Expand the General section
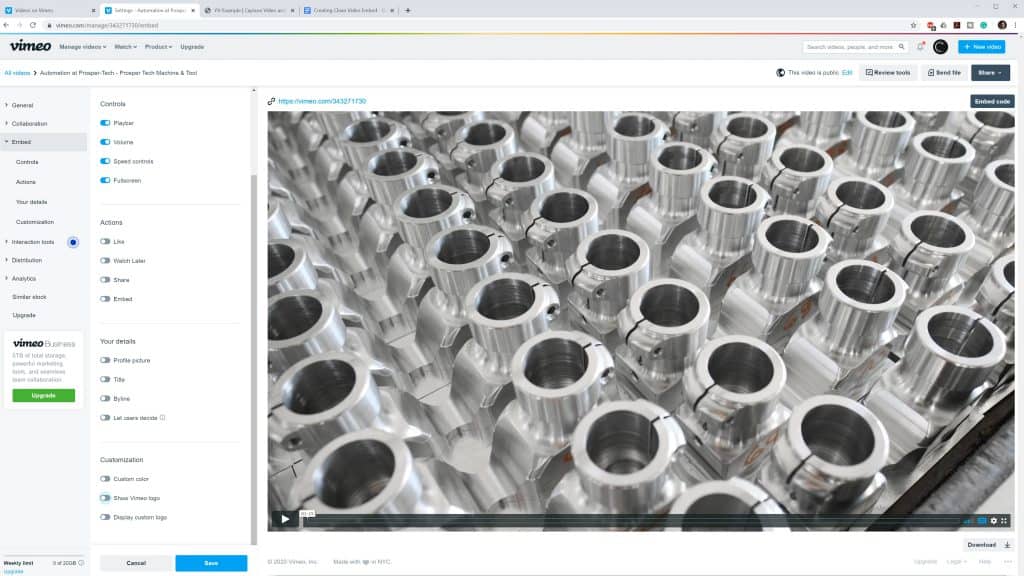The height and width of the screenshot is (576, 1024). (x=20, y=105)
